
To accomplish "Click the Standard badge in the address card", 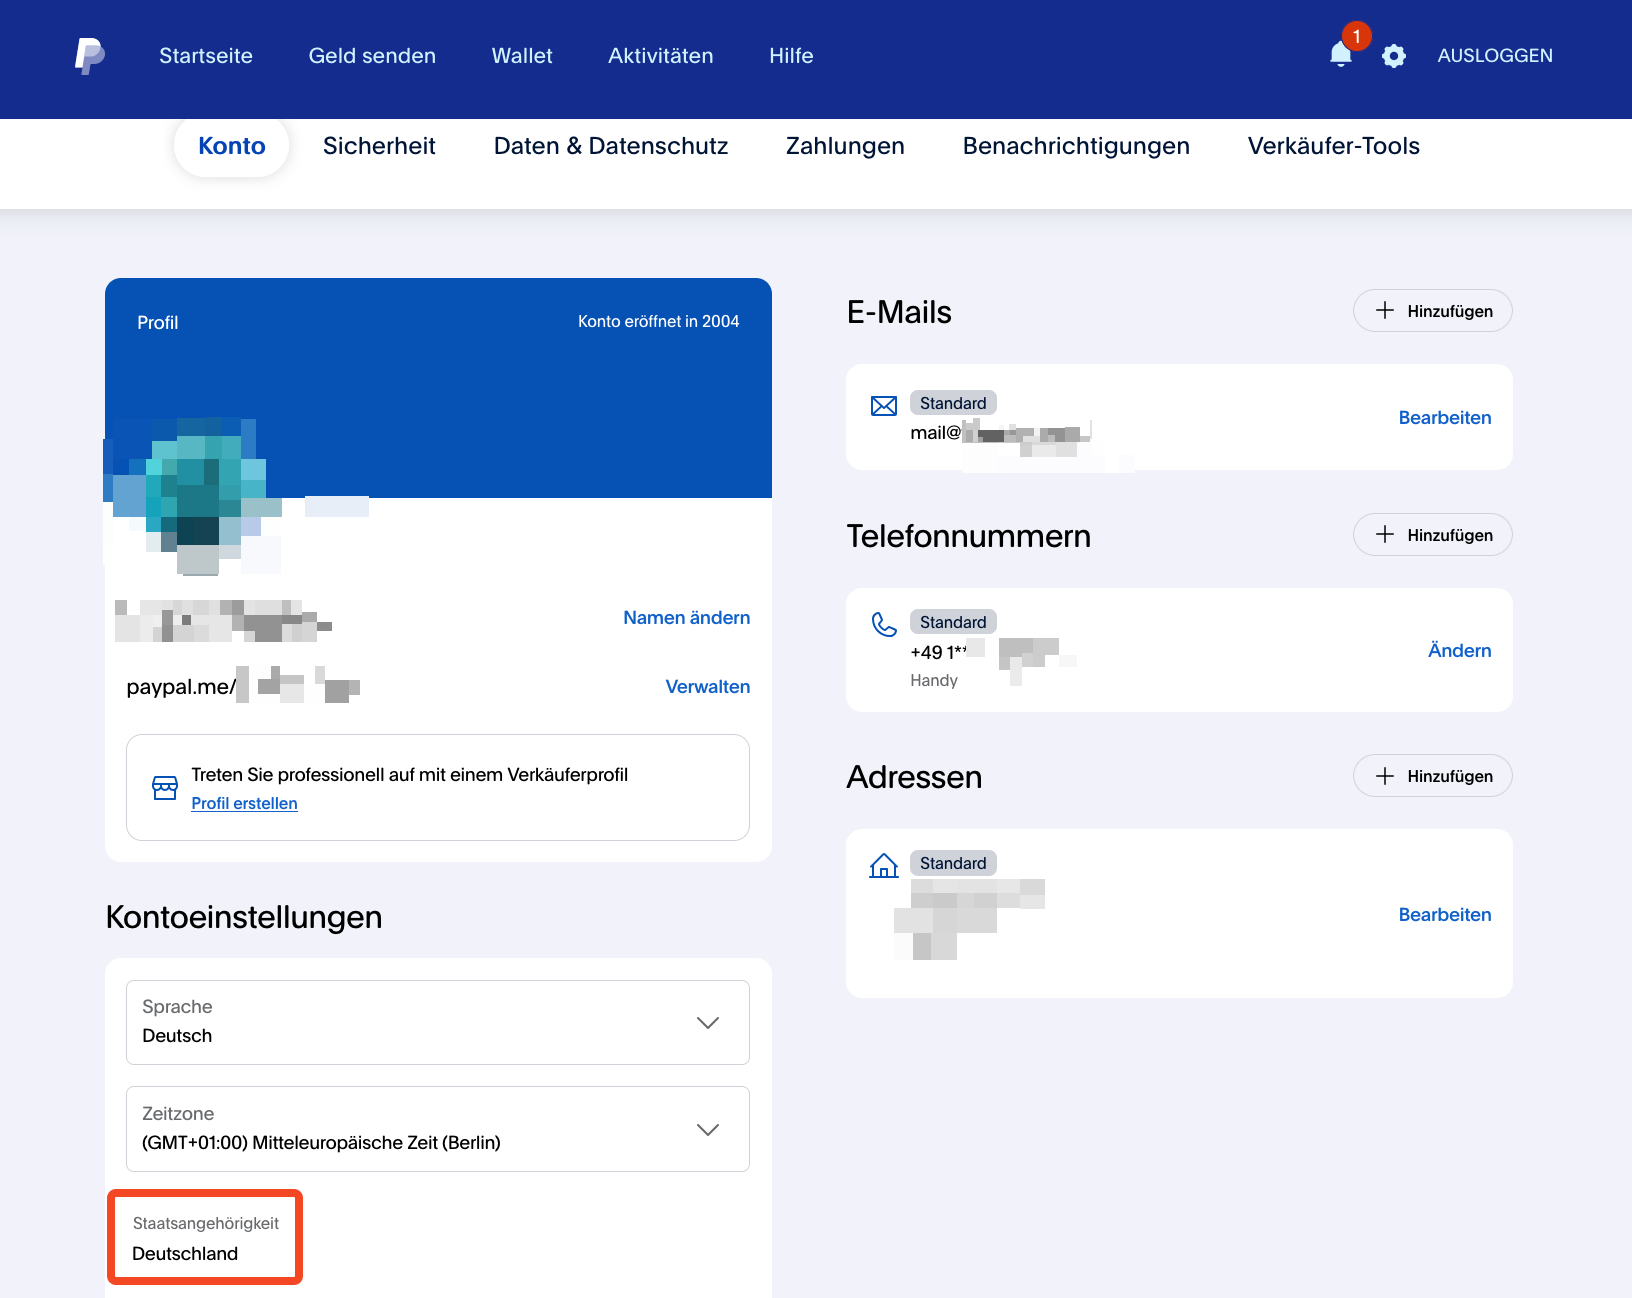I will (953, 863).
